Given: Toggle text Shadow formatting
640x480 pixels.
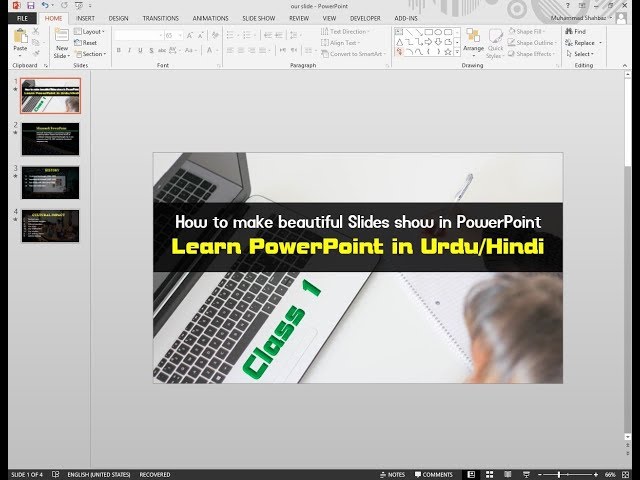Looking at the screenshot, I should [151, 50].
